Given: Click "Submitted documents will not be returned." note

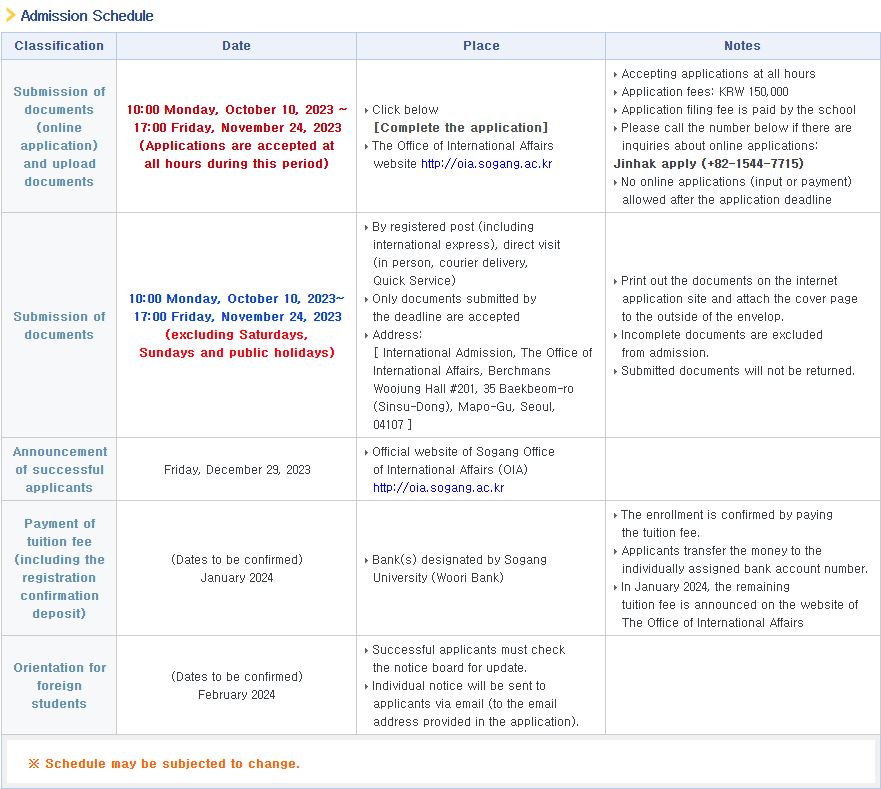Looking at the screenshot, I should 738,371.
